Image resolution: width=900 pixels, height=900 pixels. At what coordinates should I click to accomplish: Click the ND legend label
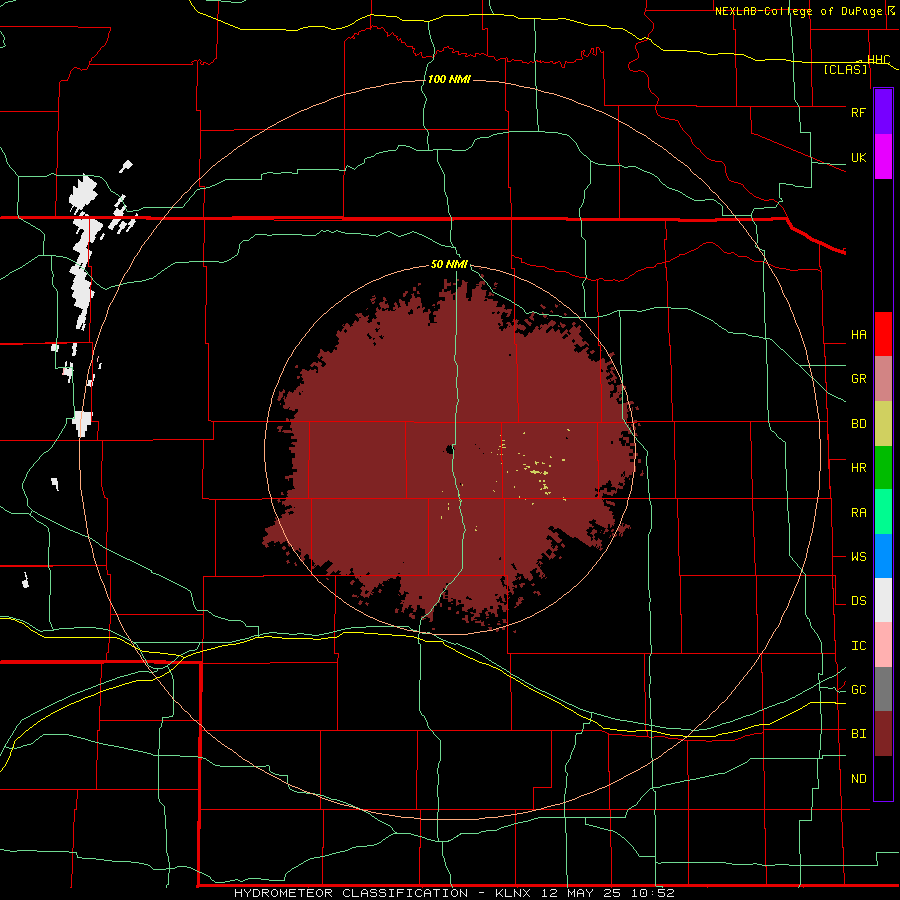pos(858,779)
